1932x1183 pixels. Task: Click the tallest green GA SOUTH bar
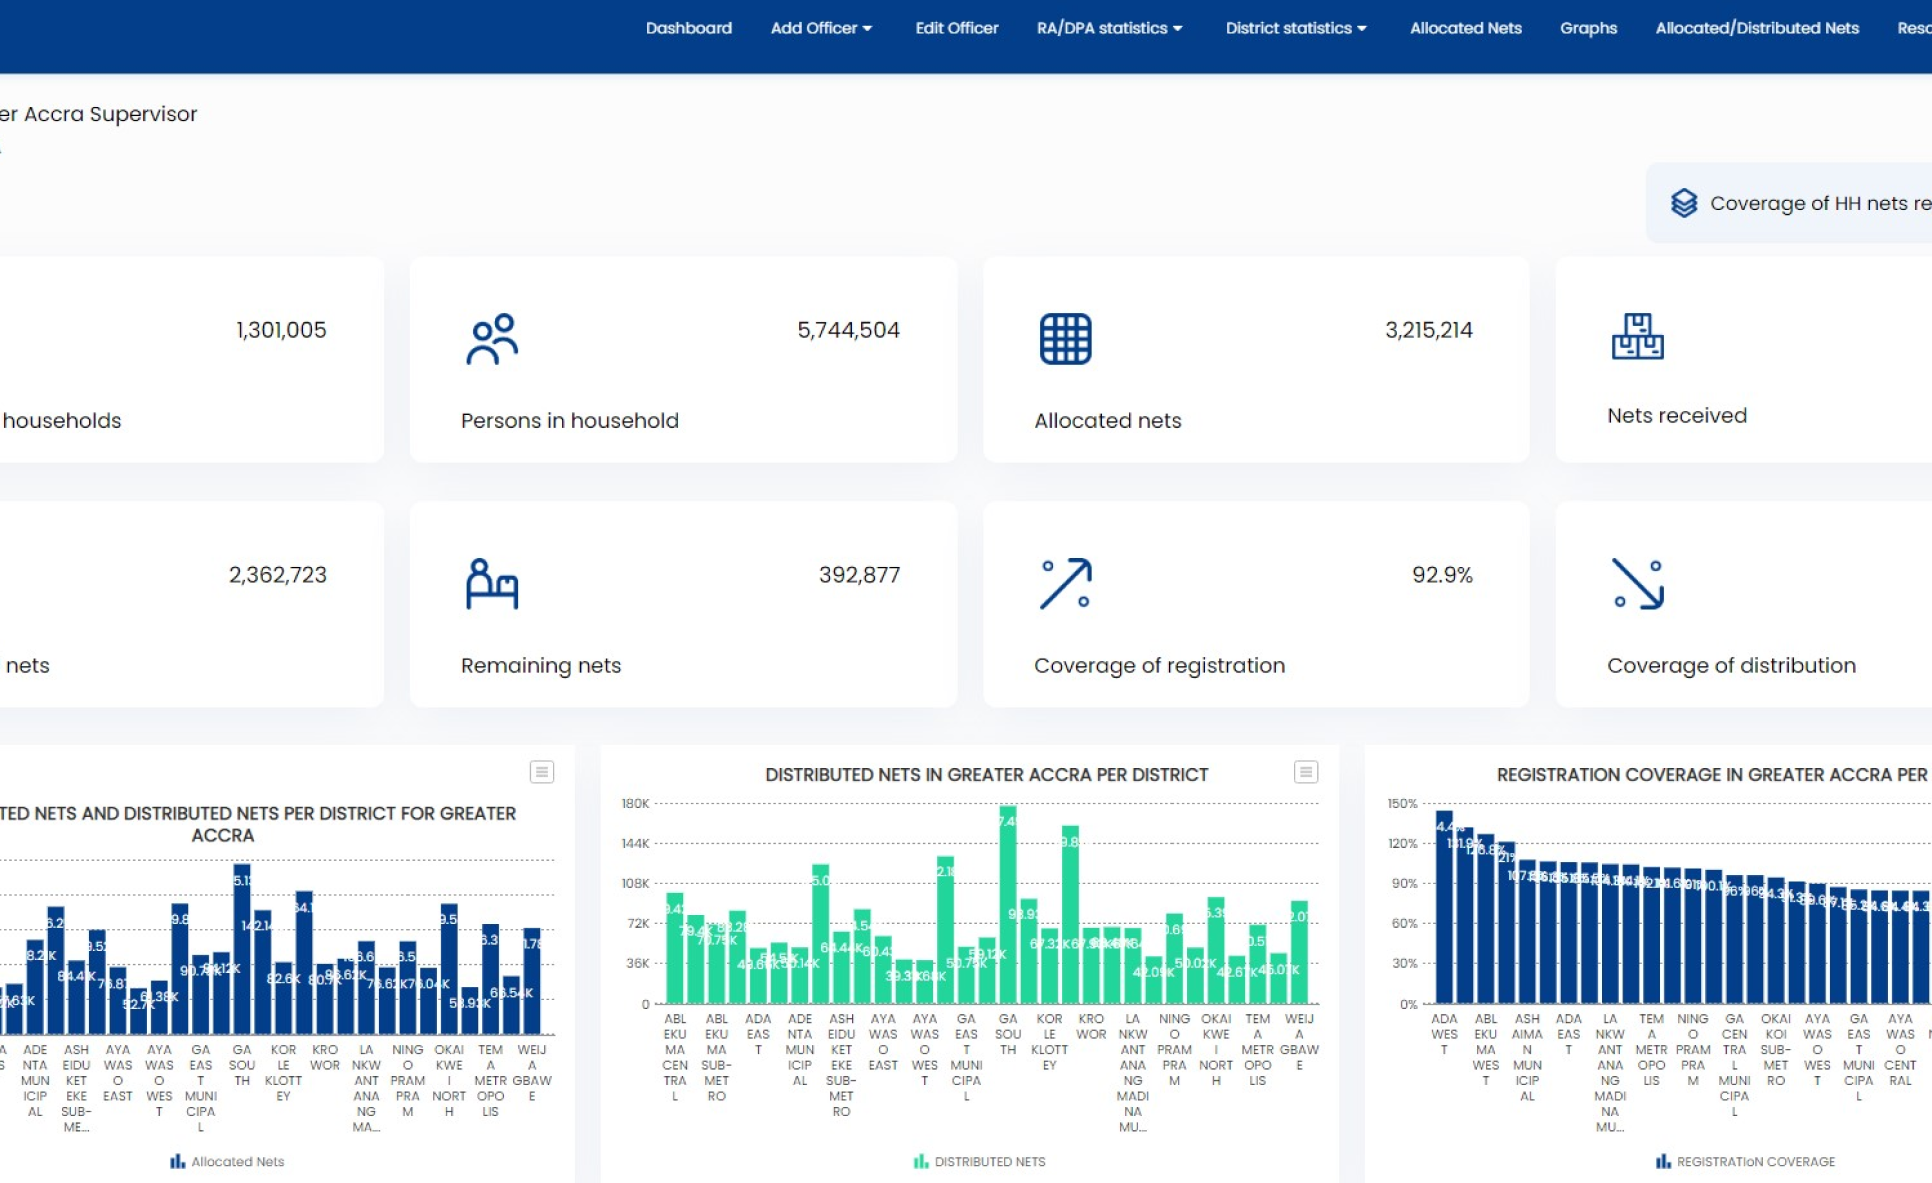[1008, 905]
